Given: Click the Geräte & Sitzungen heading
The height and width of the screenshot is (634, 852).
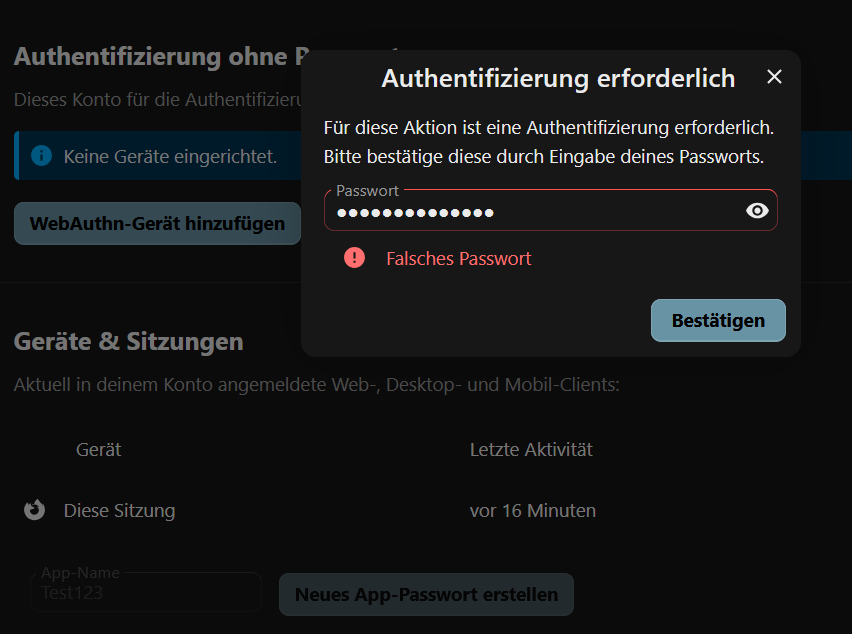Looking at the screenshot, I should pos(128,342).
